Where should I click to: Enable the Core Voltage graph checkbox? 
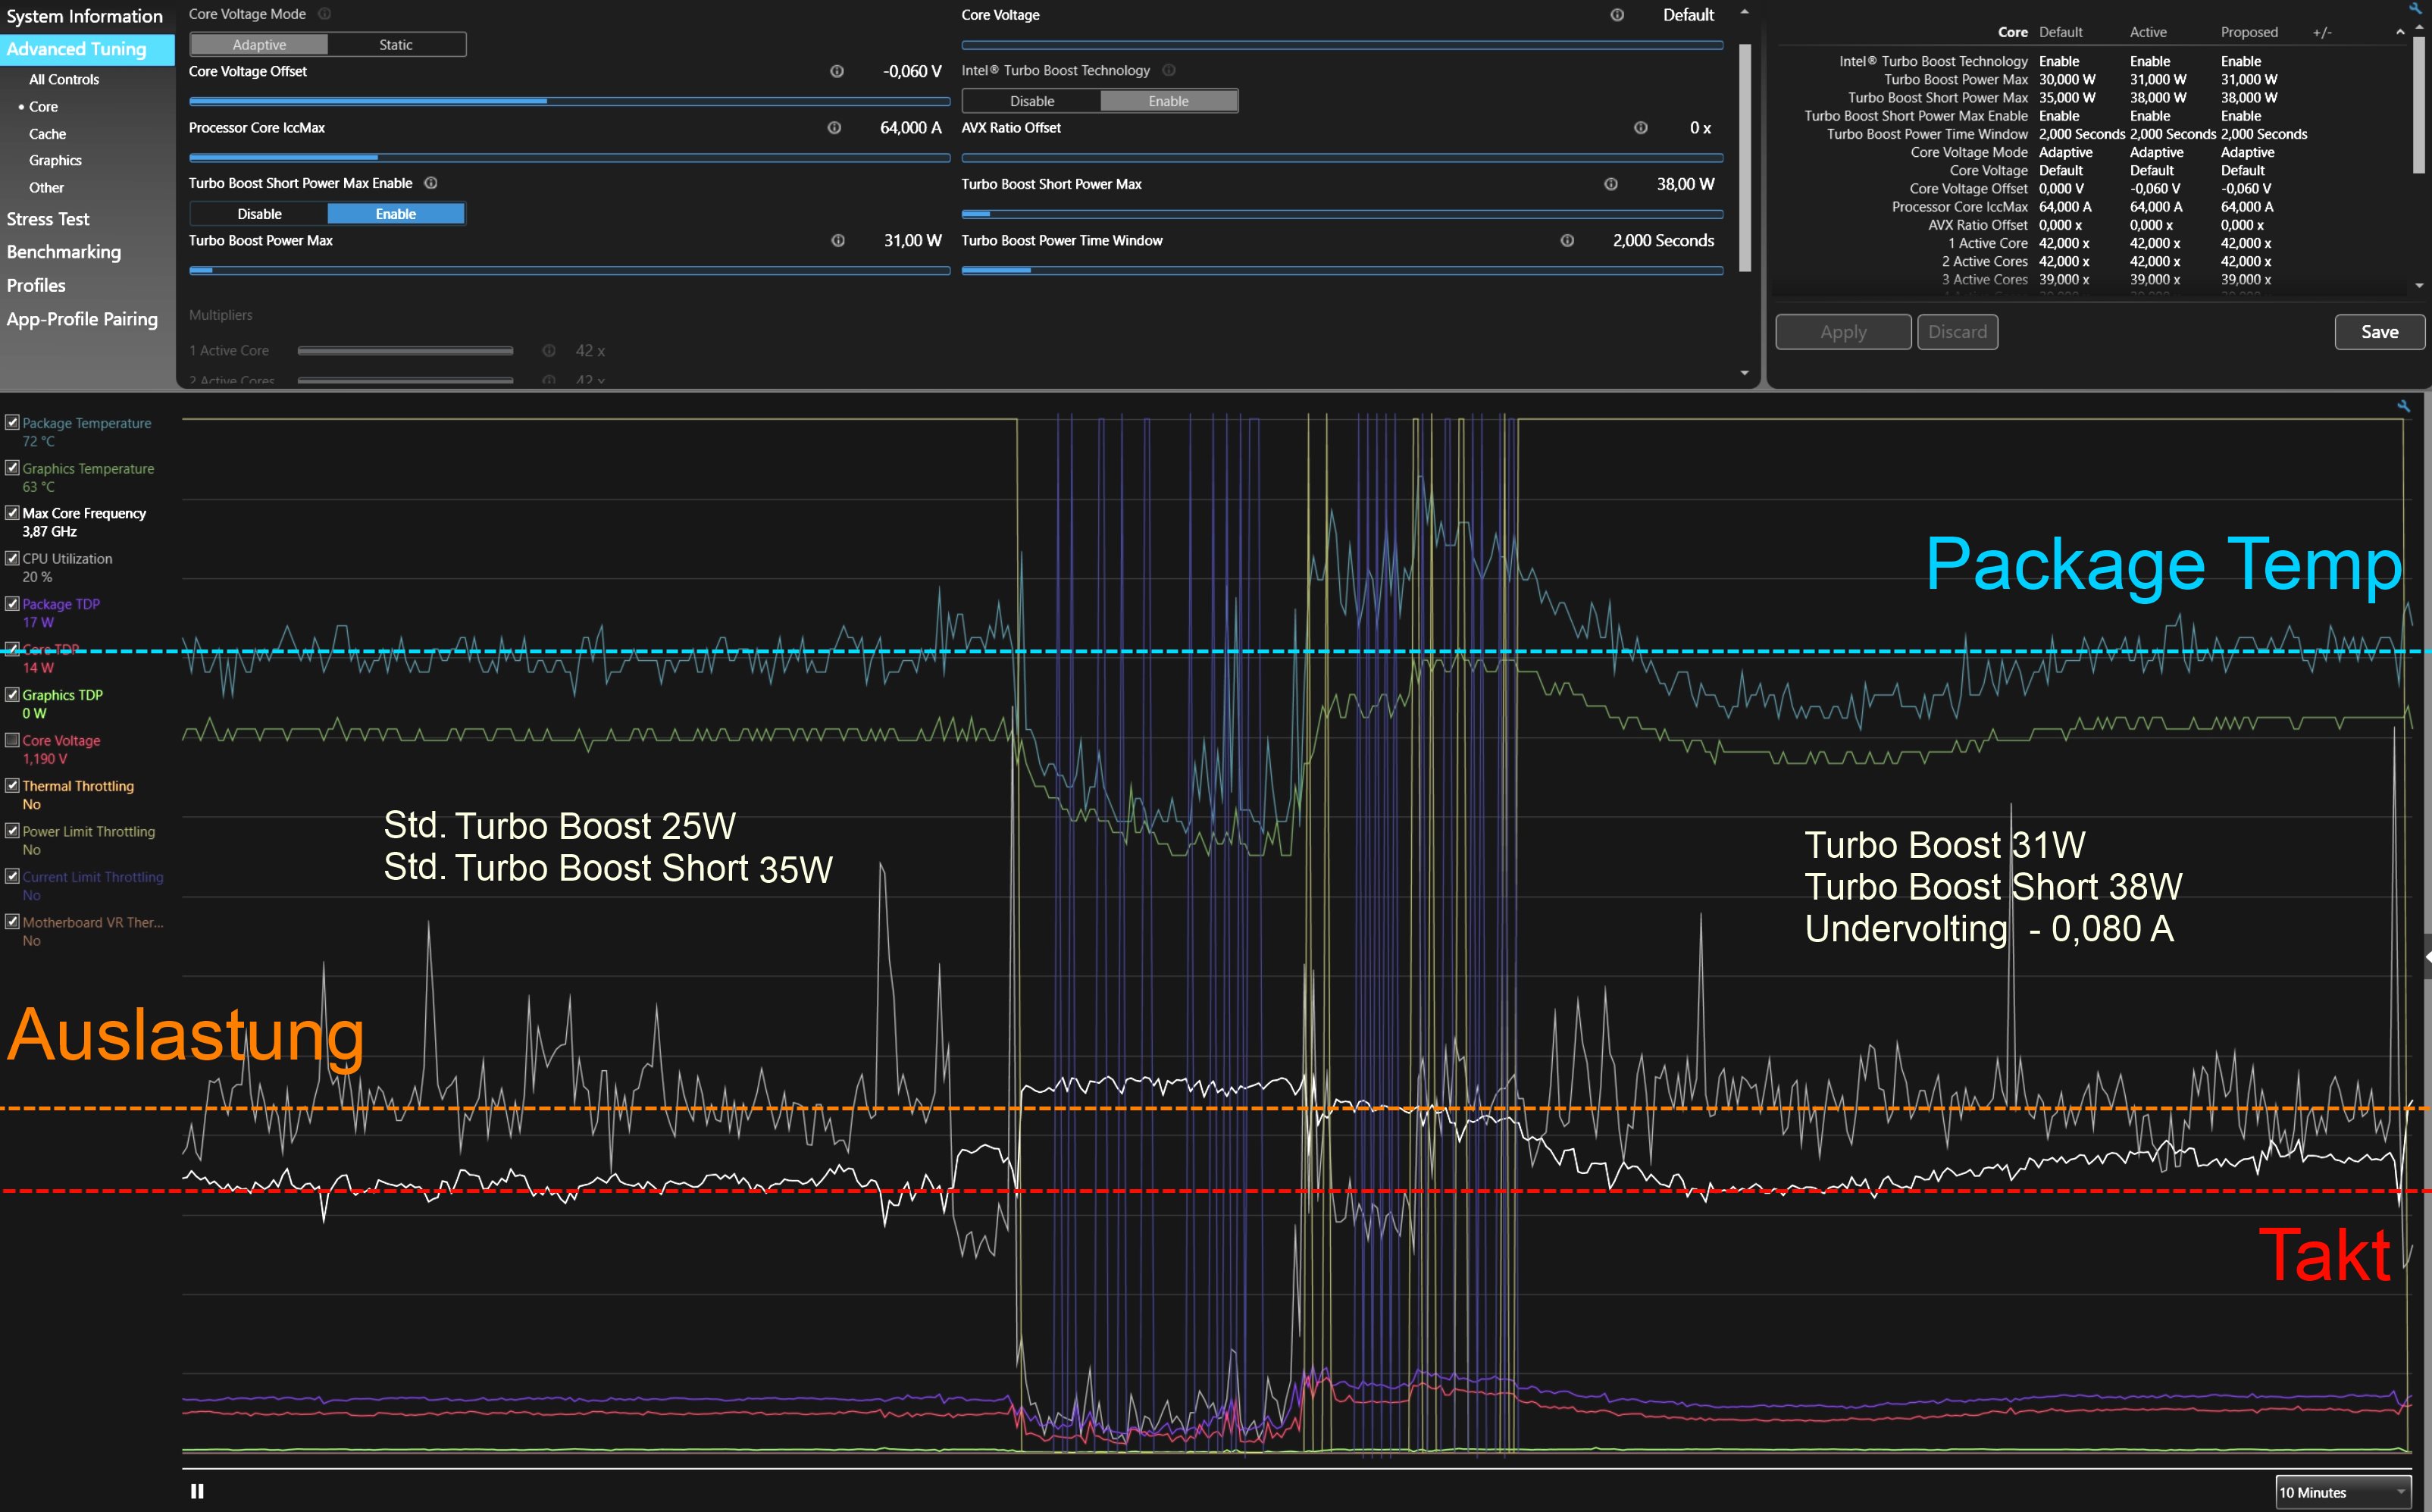pyautogui.click(x=12, y=740)
